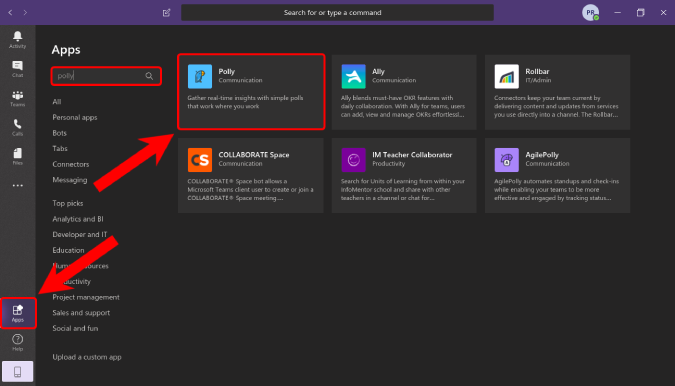Screen dimensions: 675x386
Task: Go back with the left arrow
Action: click(10, 12)
